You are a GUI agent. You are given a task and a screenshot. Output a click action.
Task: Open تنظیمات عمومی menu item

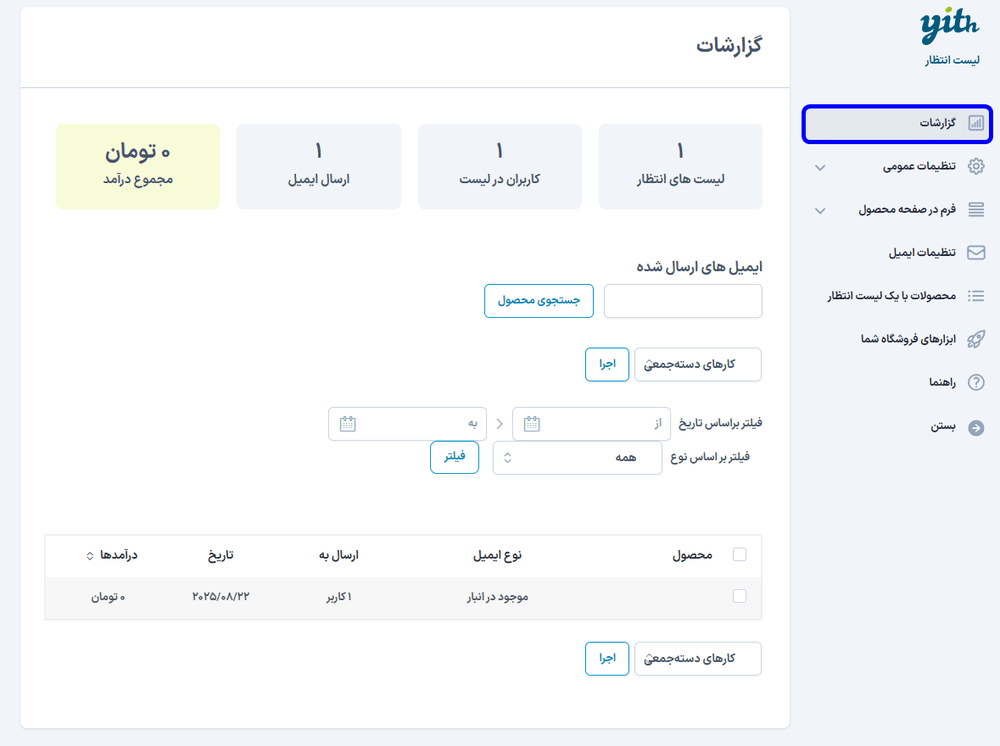point(897,166)
